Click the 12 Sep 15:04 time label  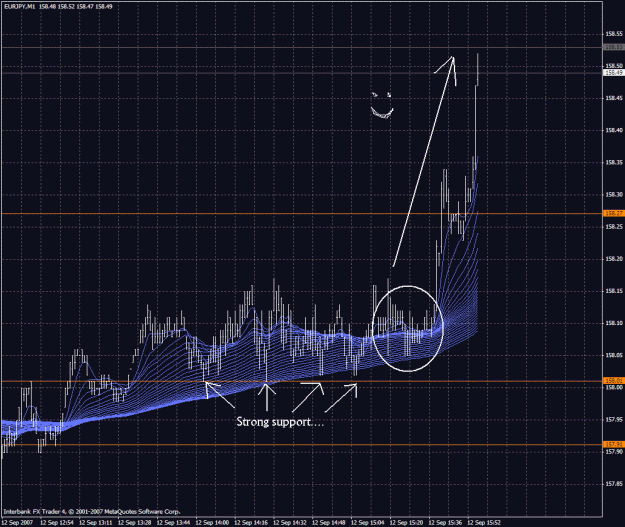pos(368,522)
